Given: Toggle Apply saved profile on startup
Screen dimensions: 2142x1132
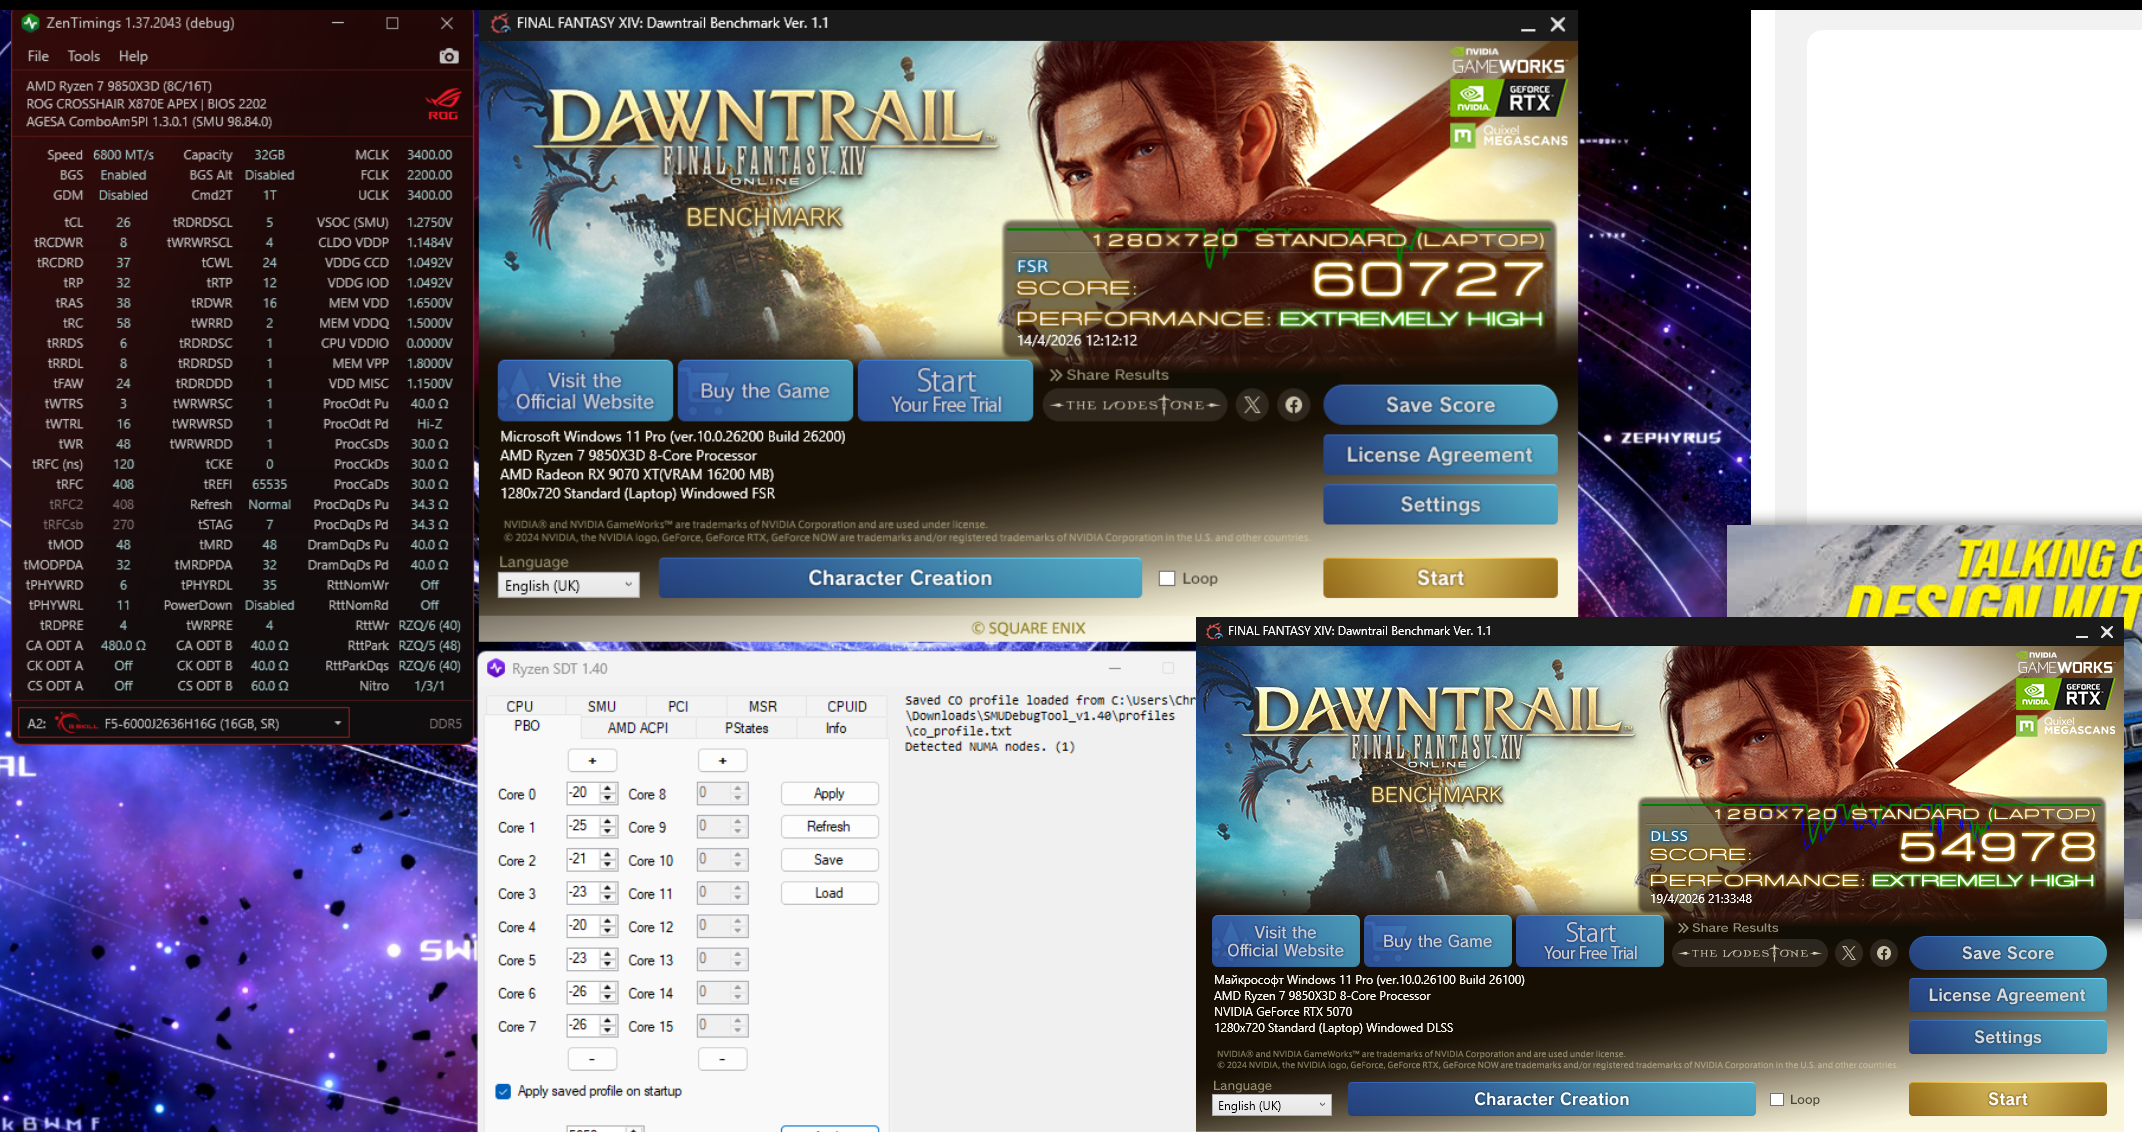Looking at the screenshot, I should (503, 1091).
